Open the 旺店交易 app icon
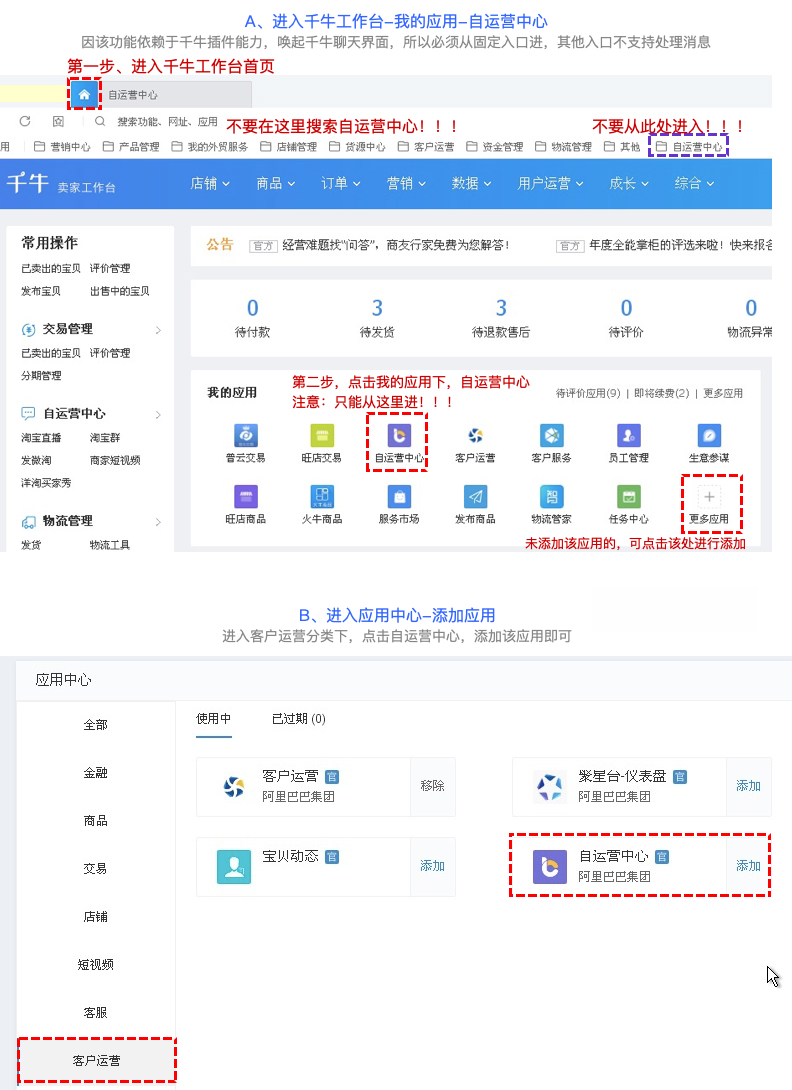 coord(322,435)
